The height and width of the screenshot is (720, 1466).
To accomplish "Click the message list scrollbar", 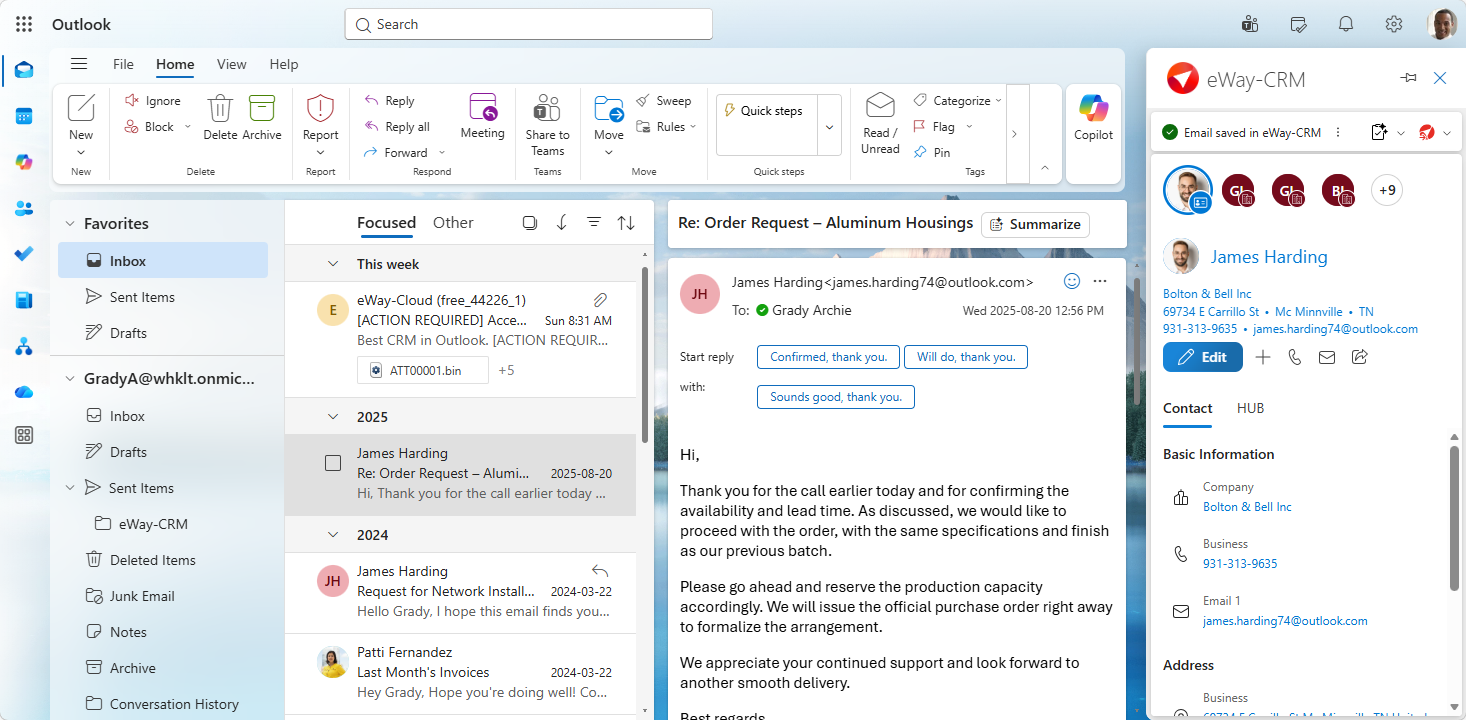I will point(645,355).
